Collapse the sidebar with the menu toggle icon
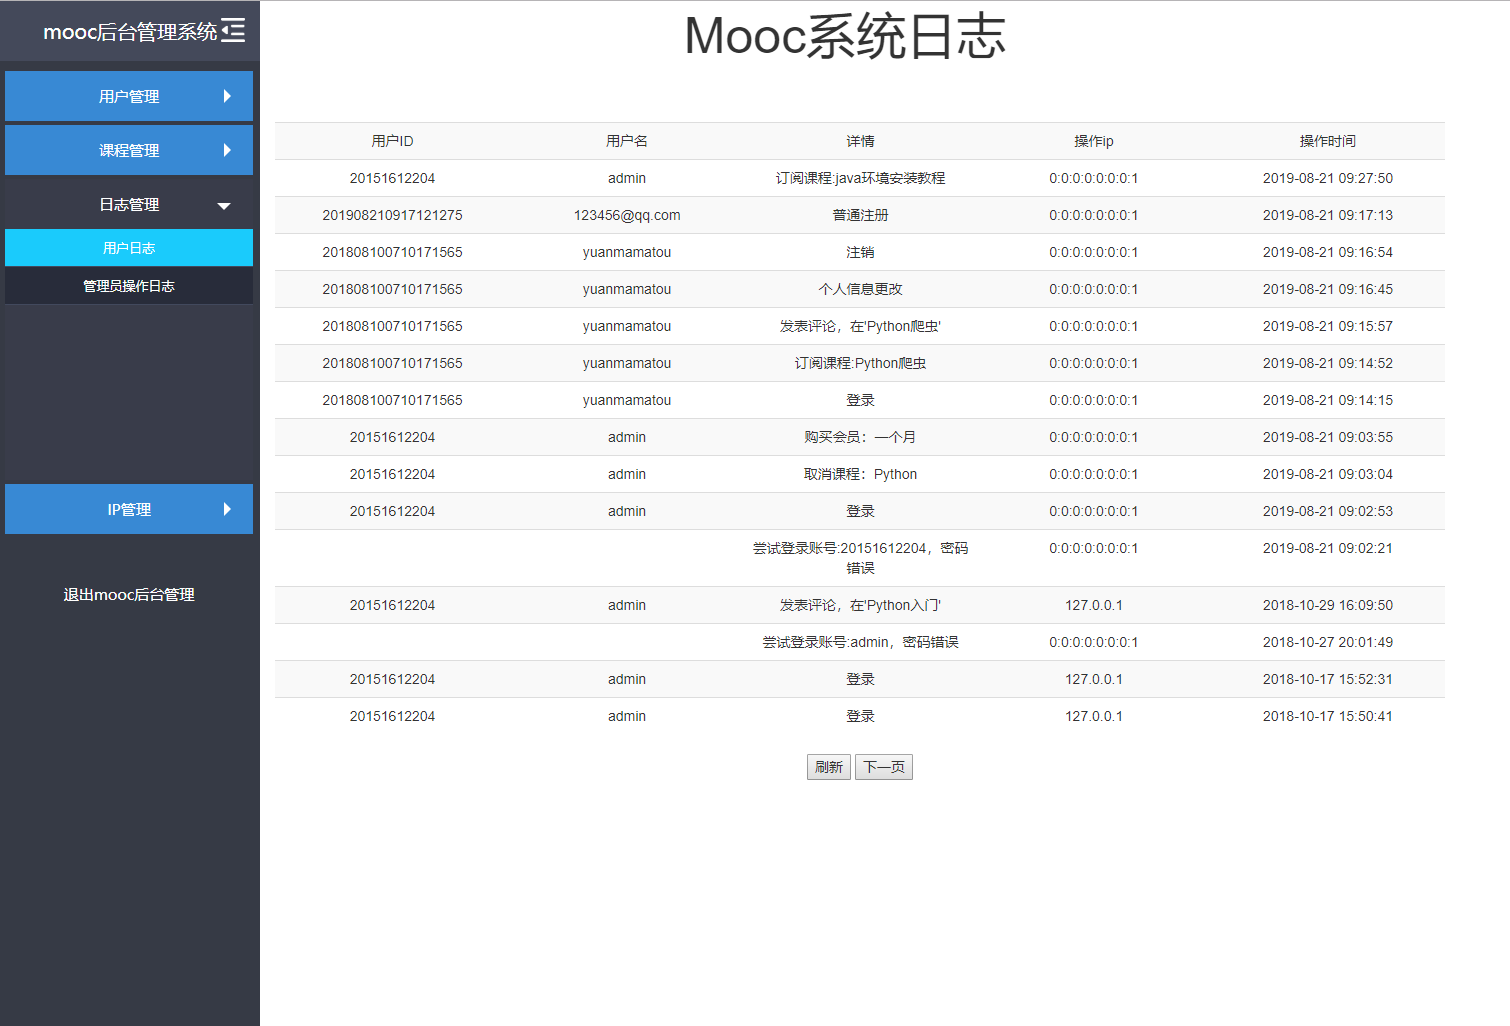This screenshot has width=1510, height=1026. point(233,30)
